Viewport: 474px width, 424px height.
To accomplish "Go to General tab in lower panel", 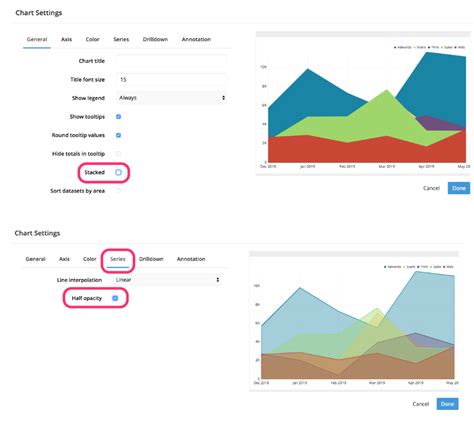I will pos(35,259).
